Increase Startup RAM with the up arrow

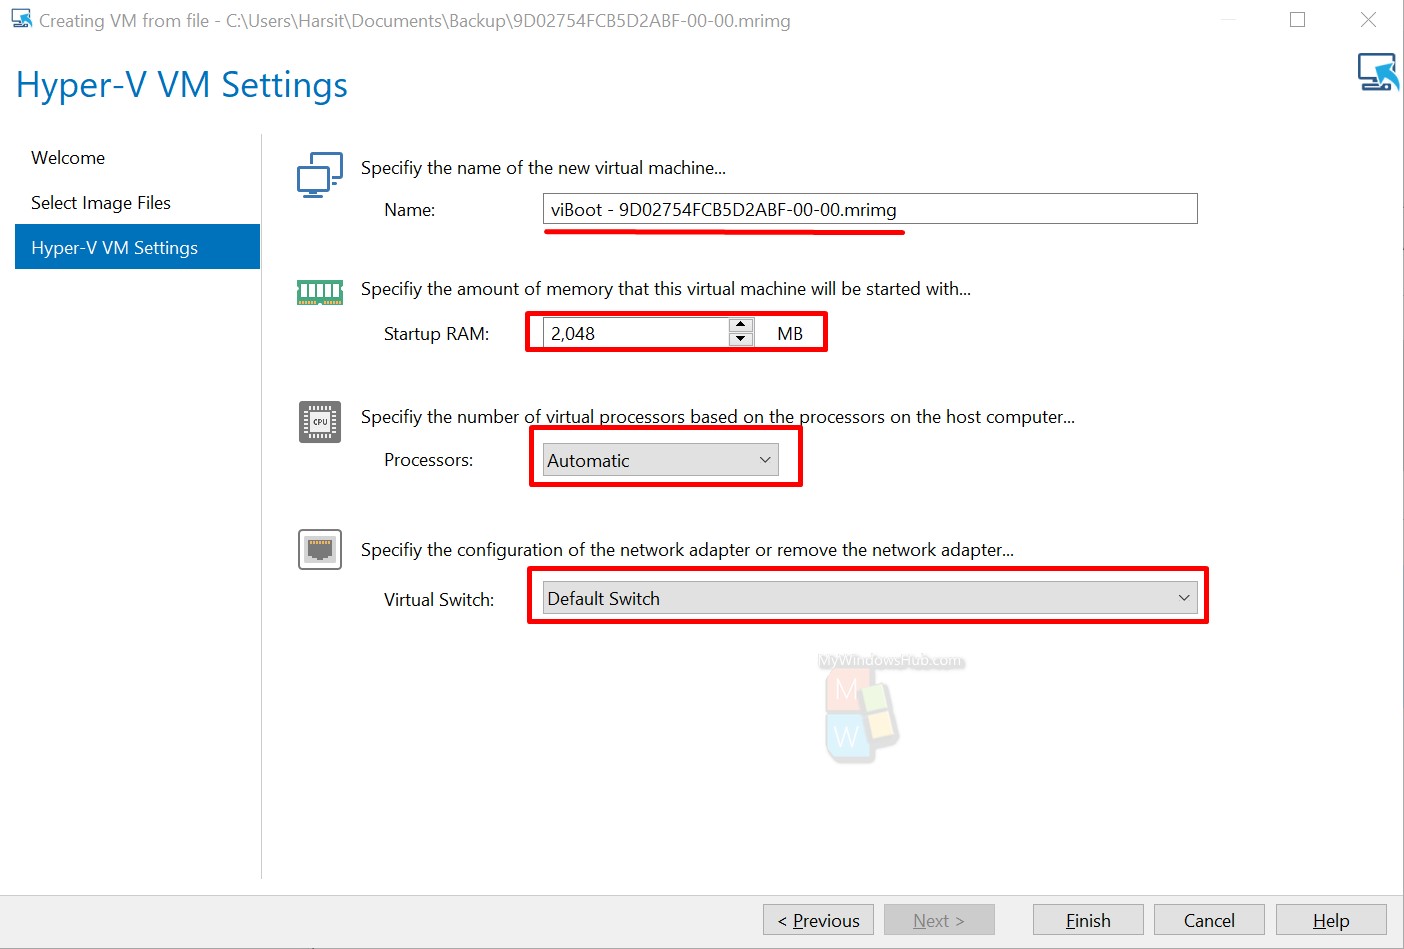[741, 325]
